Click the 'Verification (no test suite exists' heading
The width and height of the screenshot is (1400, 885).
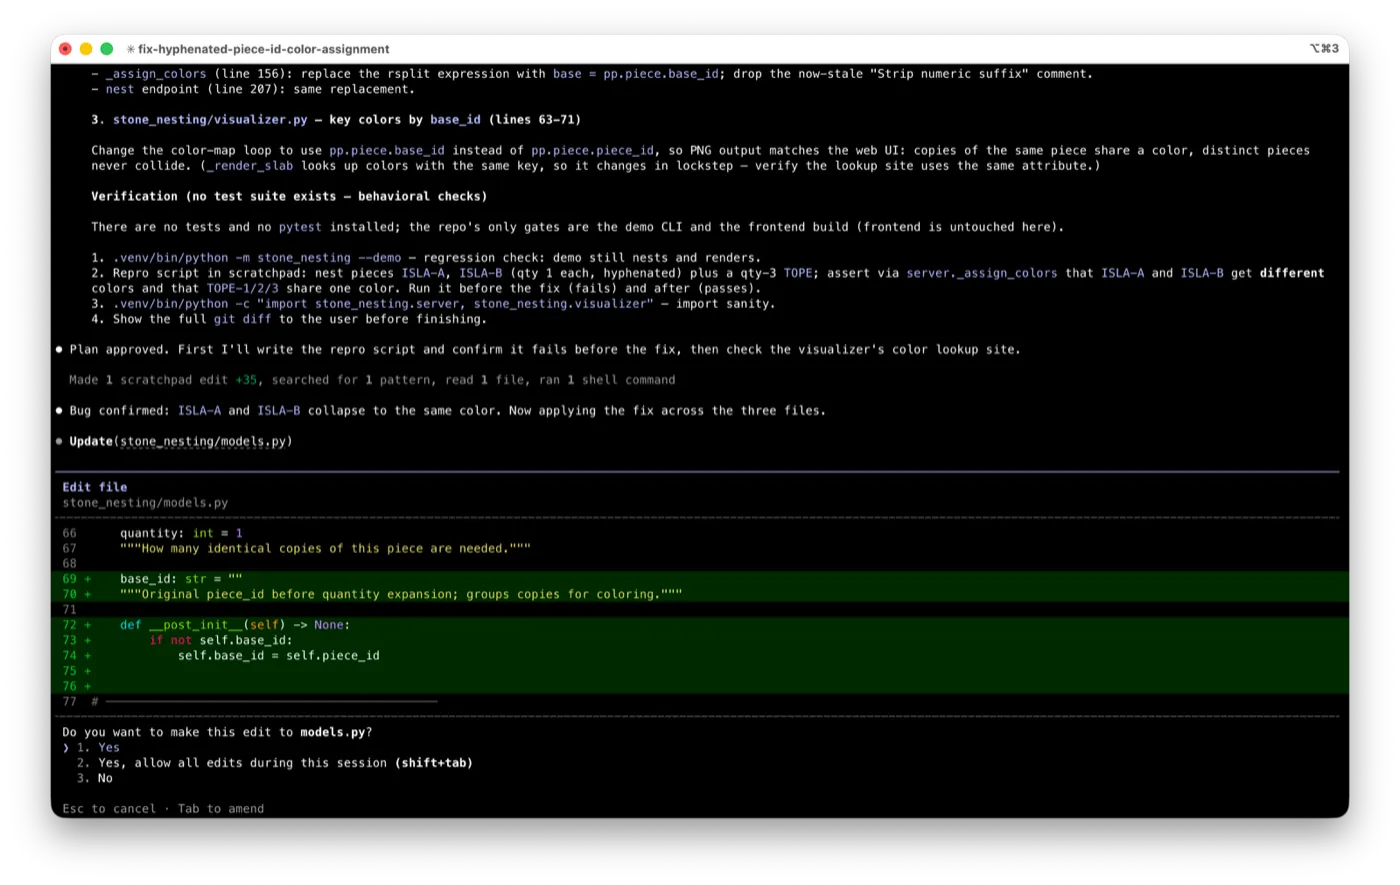coord(289,196)
